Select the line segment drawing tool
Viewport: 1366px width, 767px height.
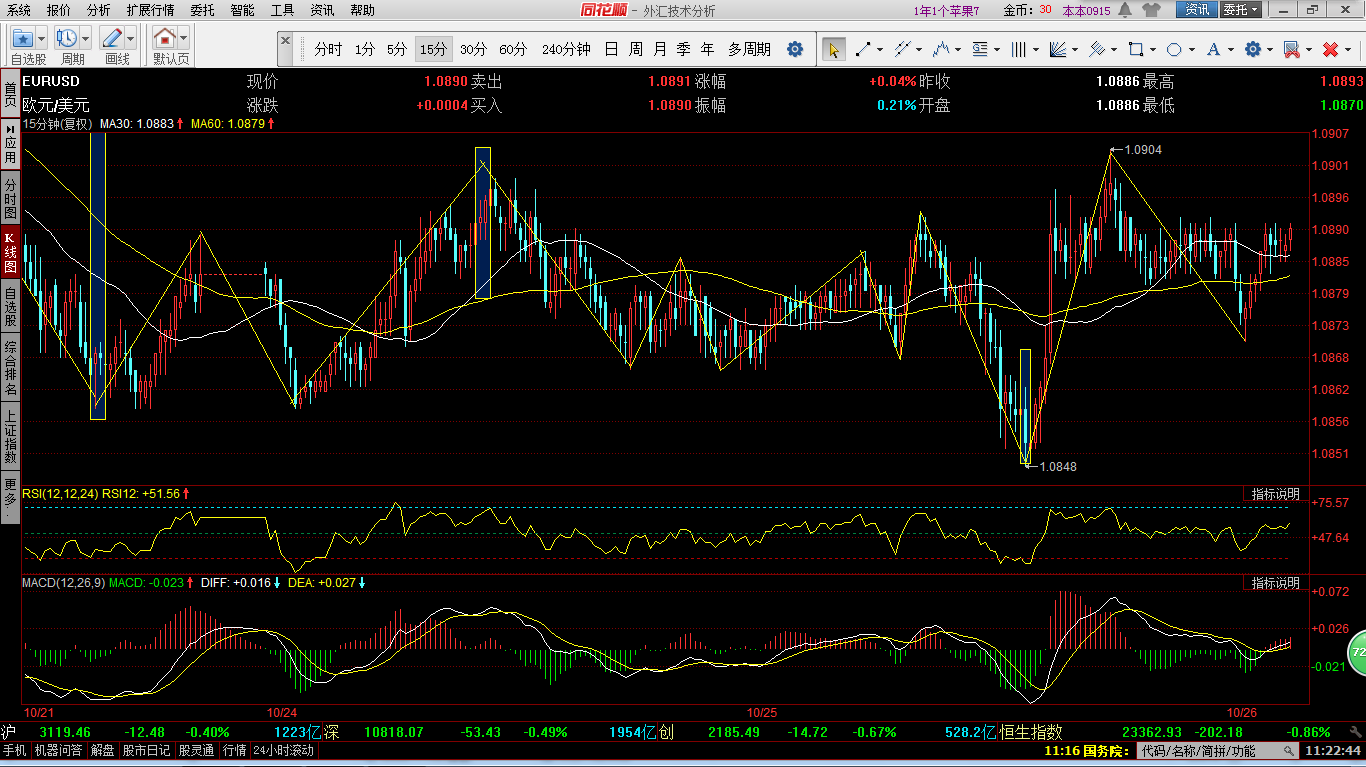(x=863, y=49)
